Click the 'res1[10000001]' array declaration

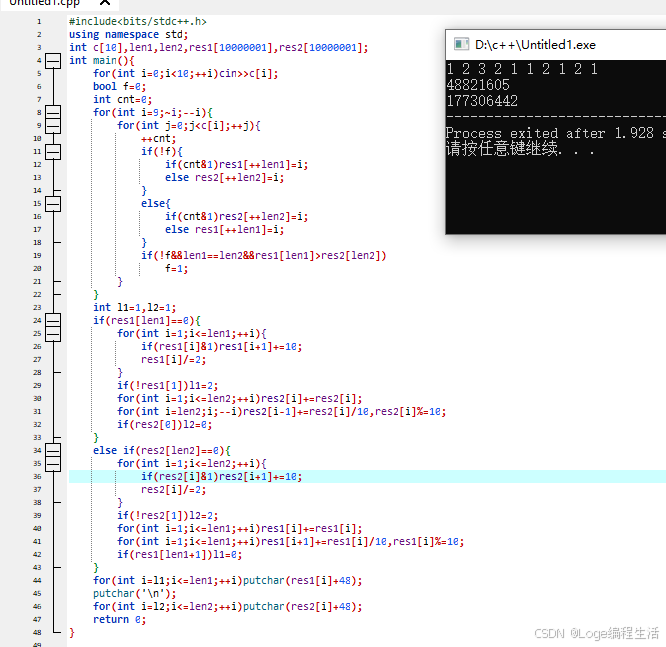(x=230, y=48)
